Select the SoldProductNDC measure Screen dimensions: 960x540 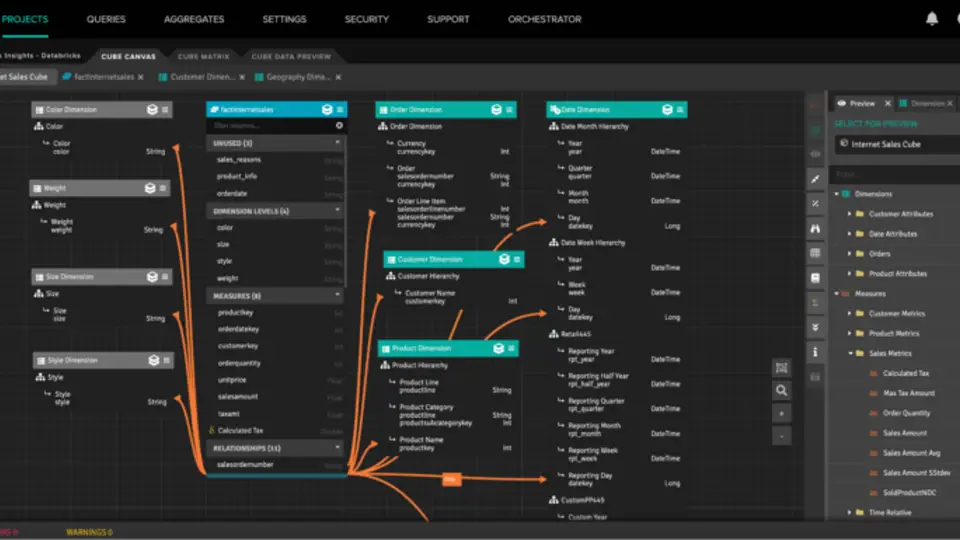click(909, 493)
